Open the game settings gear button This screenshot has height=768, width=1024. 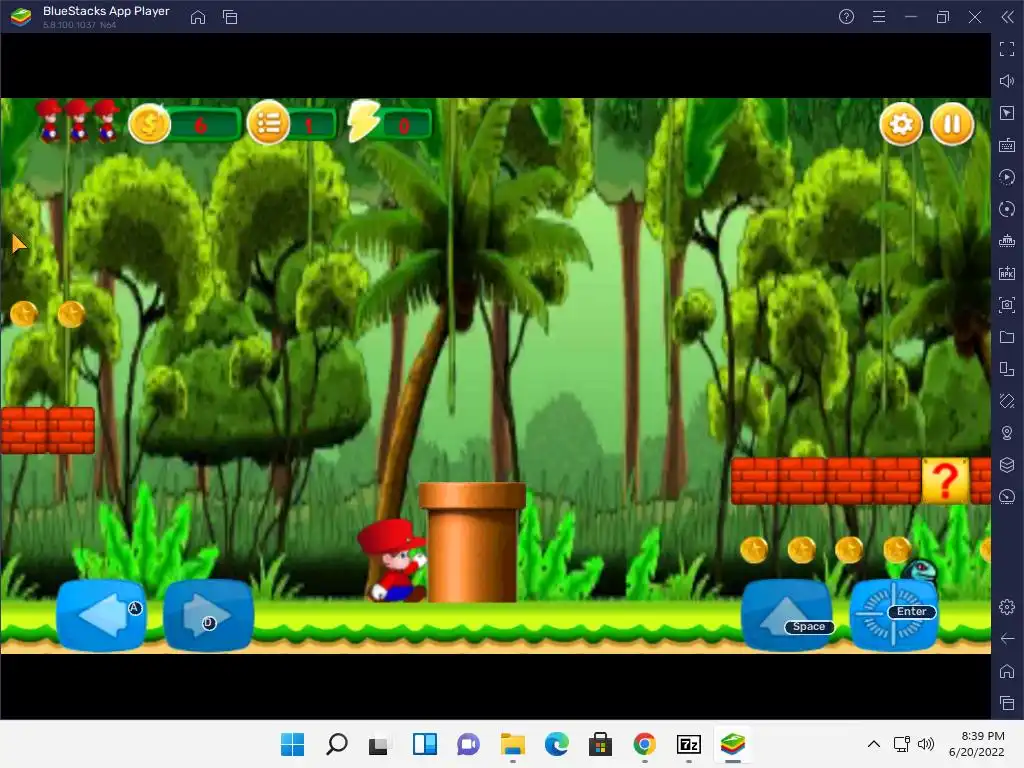point(901,123)
